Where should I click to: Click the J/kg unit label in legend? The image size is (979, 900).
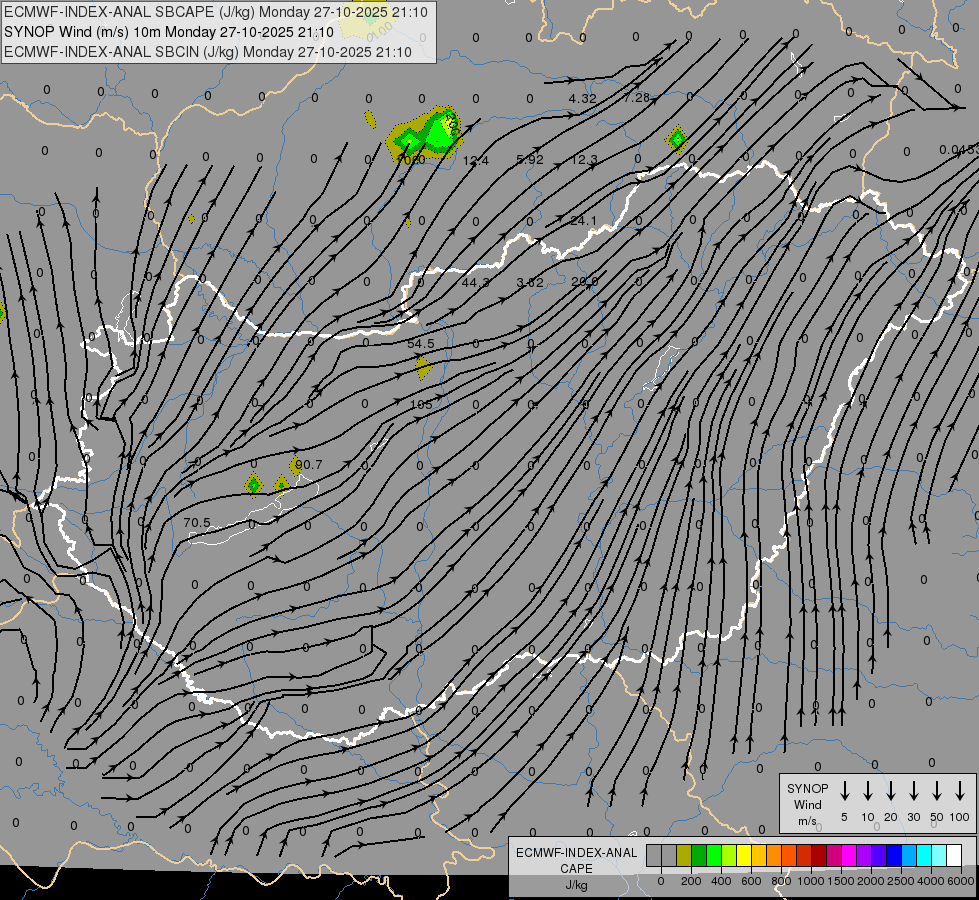pyautogui.click(x=576, y=885)
